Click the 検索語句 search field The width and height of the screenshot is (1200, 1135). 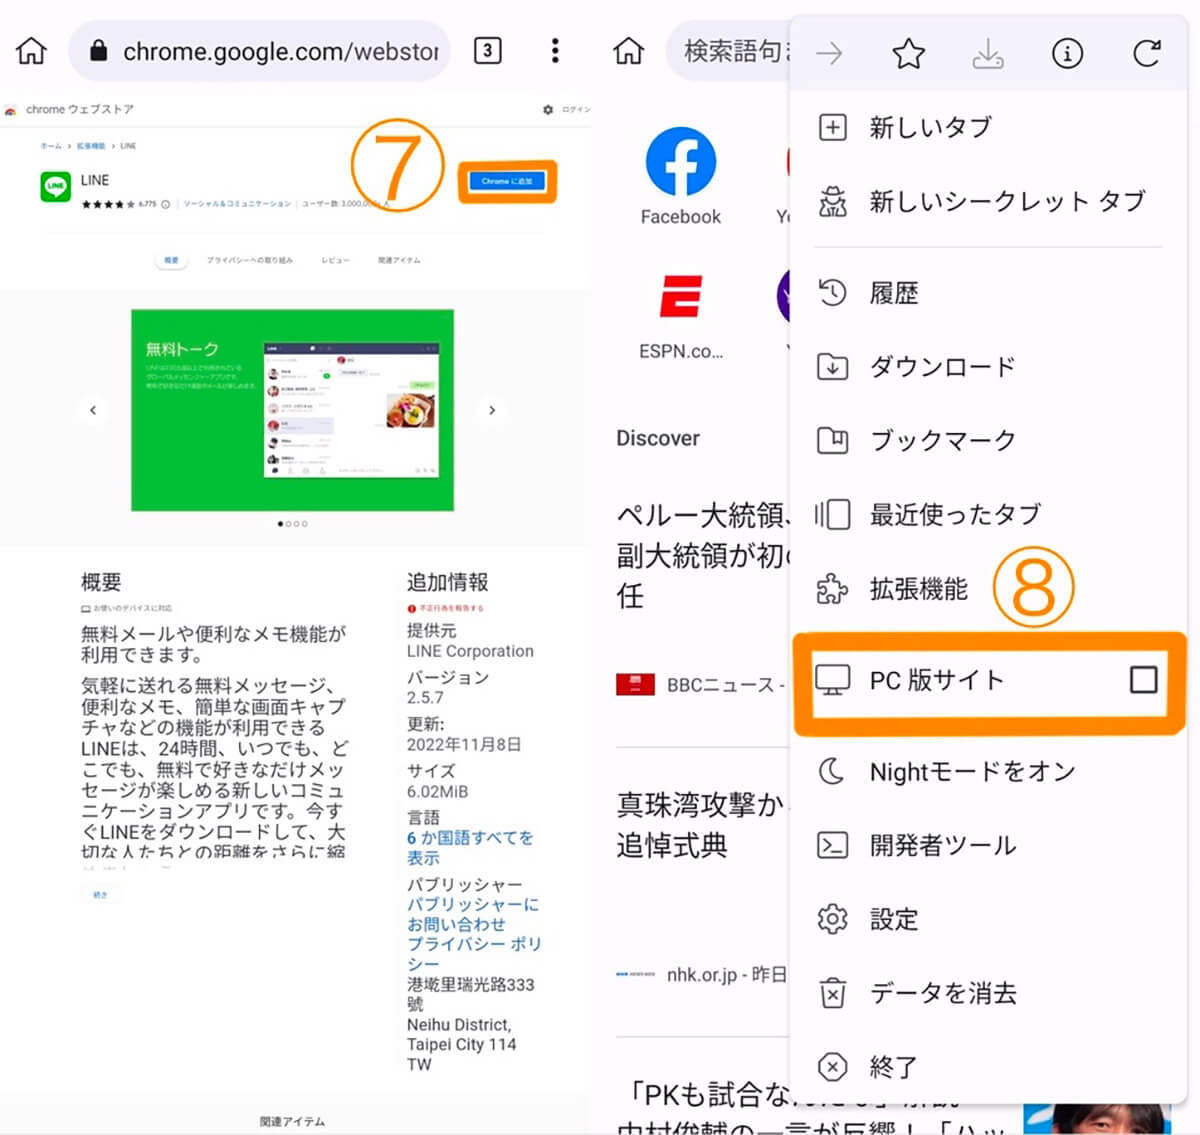[x=728, y=50]
